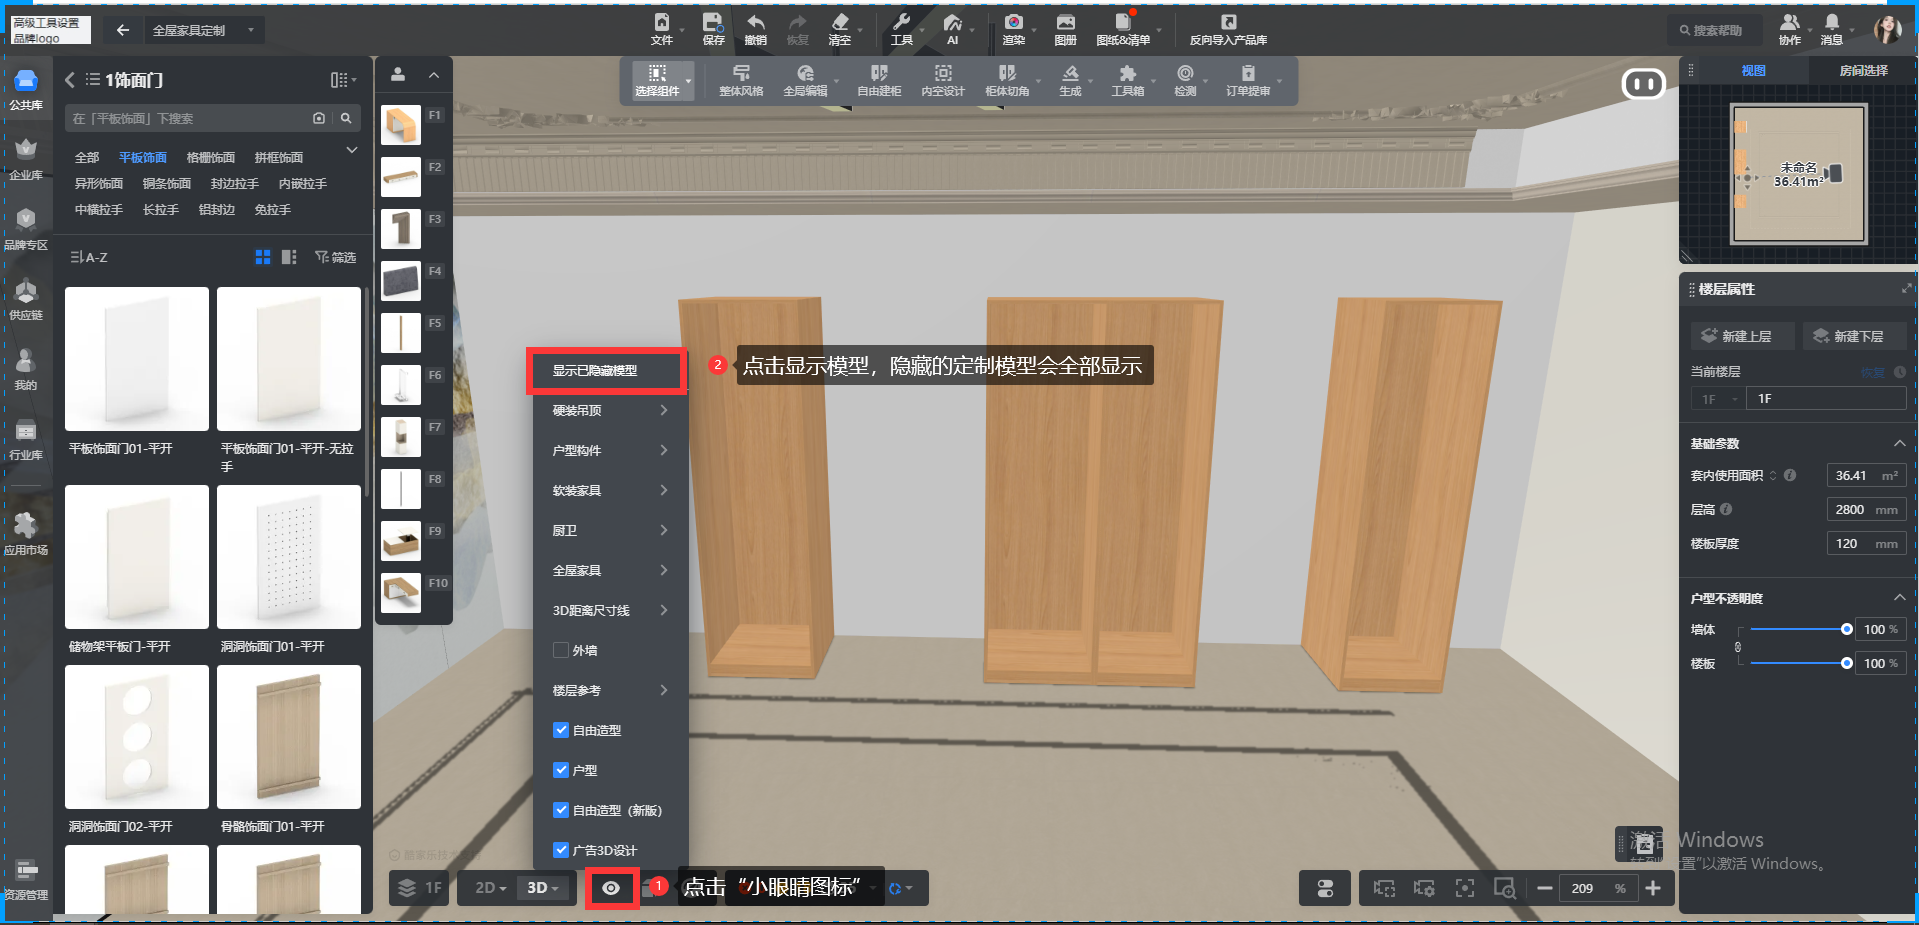This screenshot has height=925, width=1919.
Task: Uncheck the 广告3D设计 checkbox
Action: coord(561,850)
